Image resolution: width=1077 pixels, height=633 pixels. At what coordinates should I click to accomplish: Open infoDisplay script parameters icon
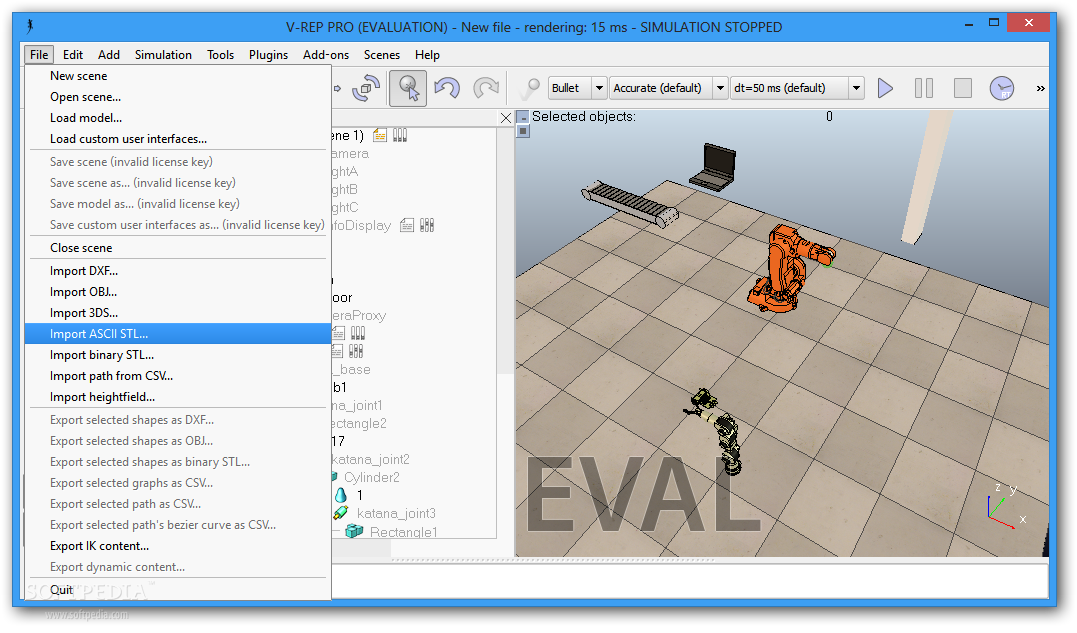click(x=427, y=225)
